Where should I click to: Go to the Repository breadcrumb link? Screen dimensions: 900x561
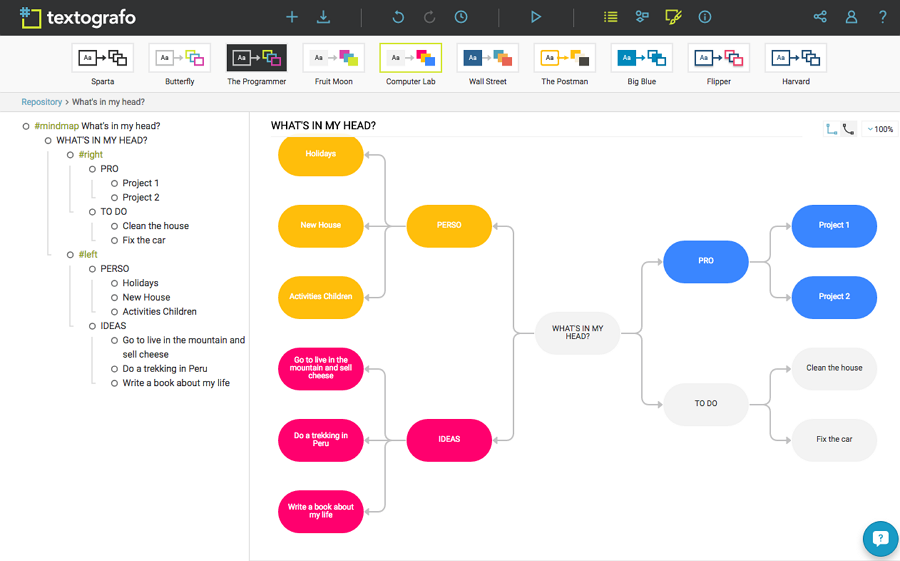41,102
